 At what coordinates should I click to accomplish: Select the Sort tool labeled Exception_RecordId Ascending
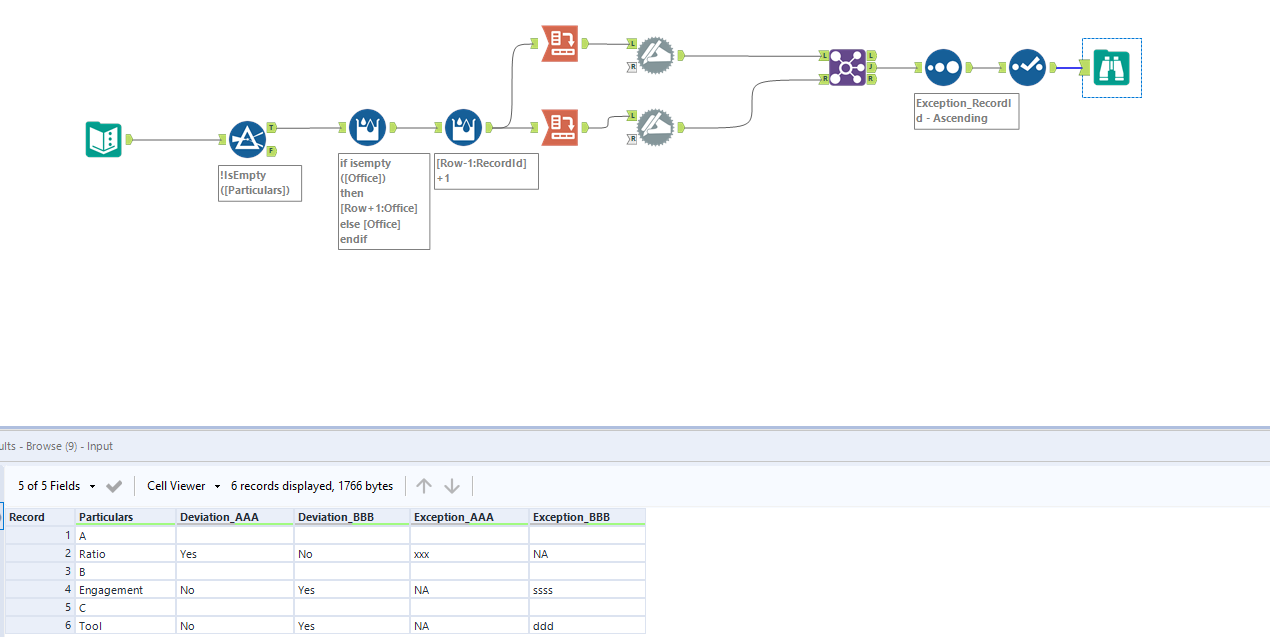coord(943,67)
